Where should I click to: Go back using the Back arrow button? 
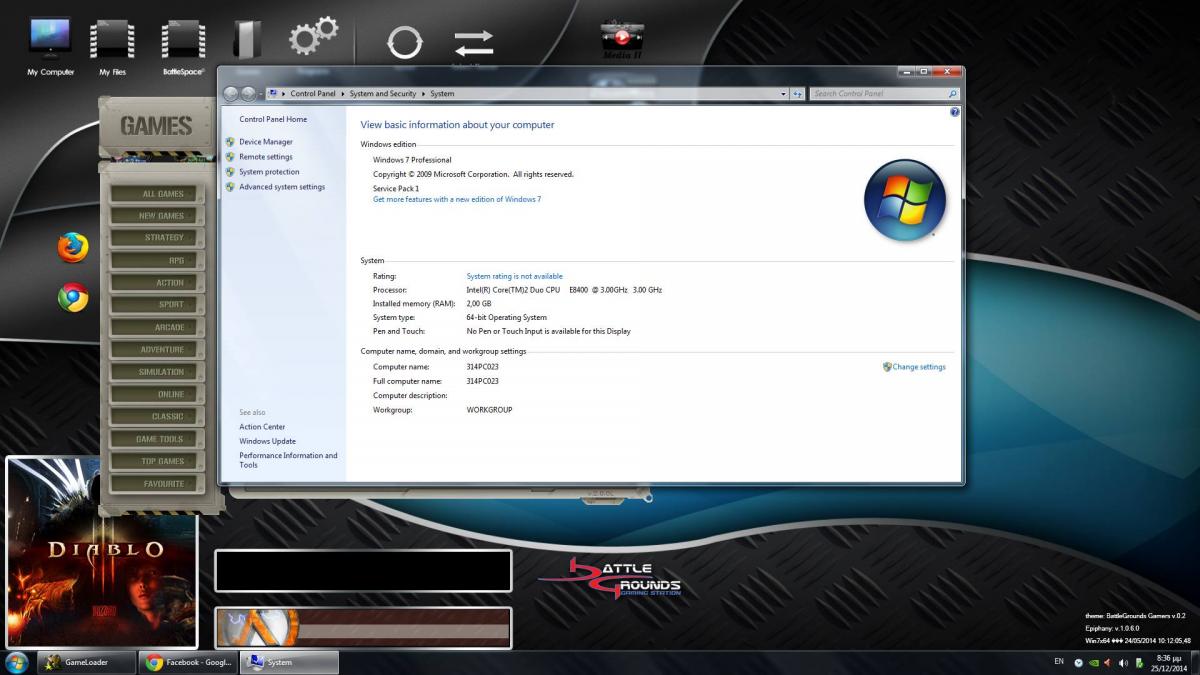(232, 94)
